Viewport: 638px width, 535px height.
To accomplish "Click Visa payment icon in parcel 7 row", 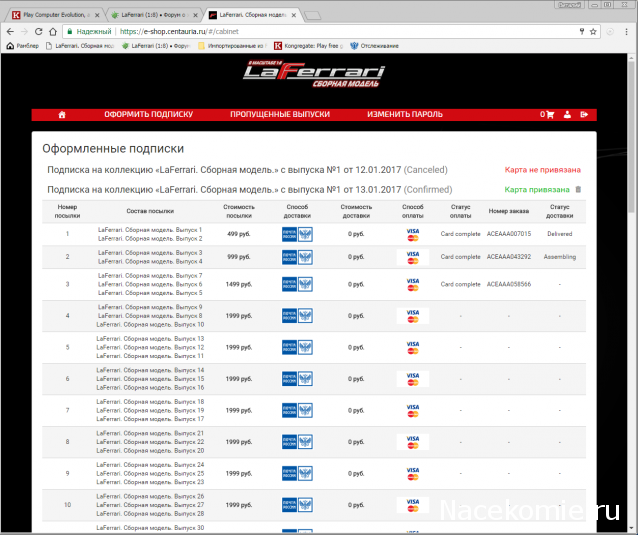I will coord(413,411).
